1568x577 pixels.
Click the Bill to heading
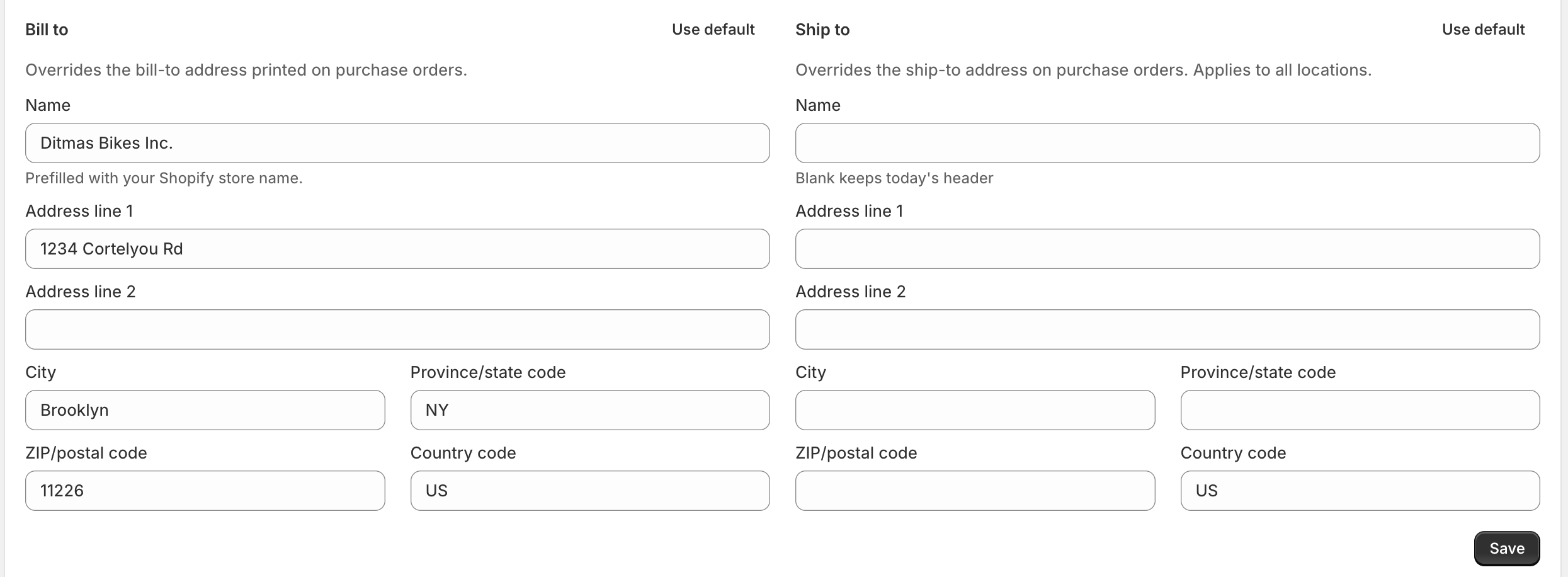(47, 29)
